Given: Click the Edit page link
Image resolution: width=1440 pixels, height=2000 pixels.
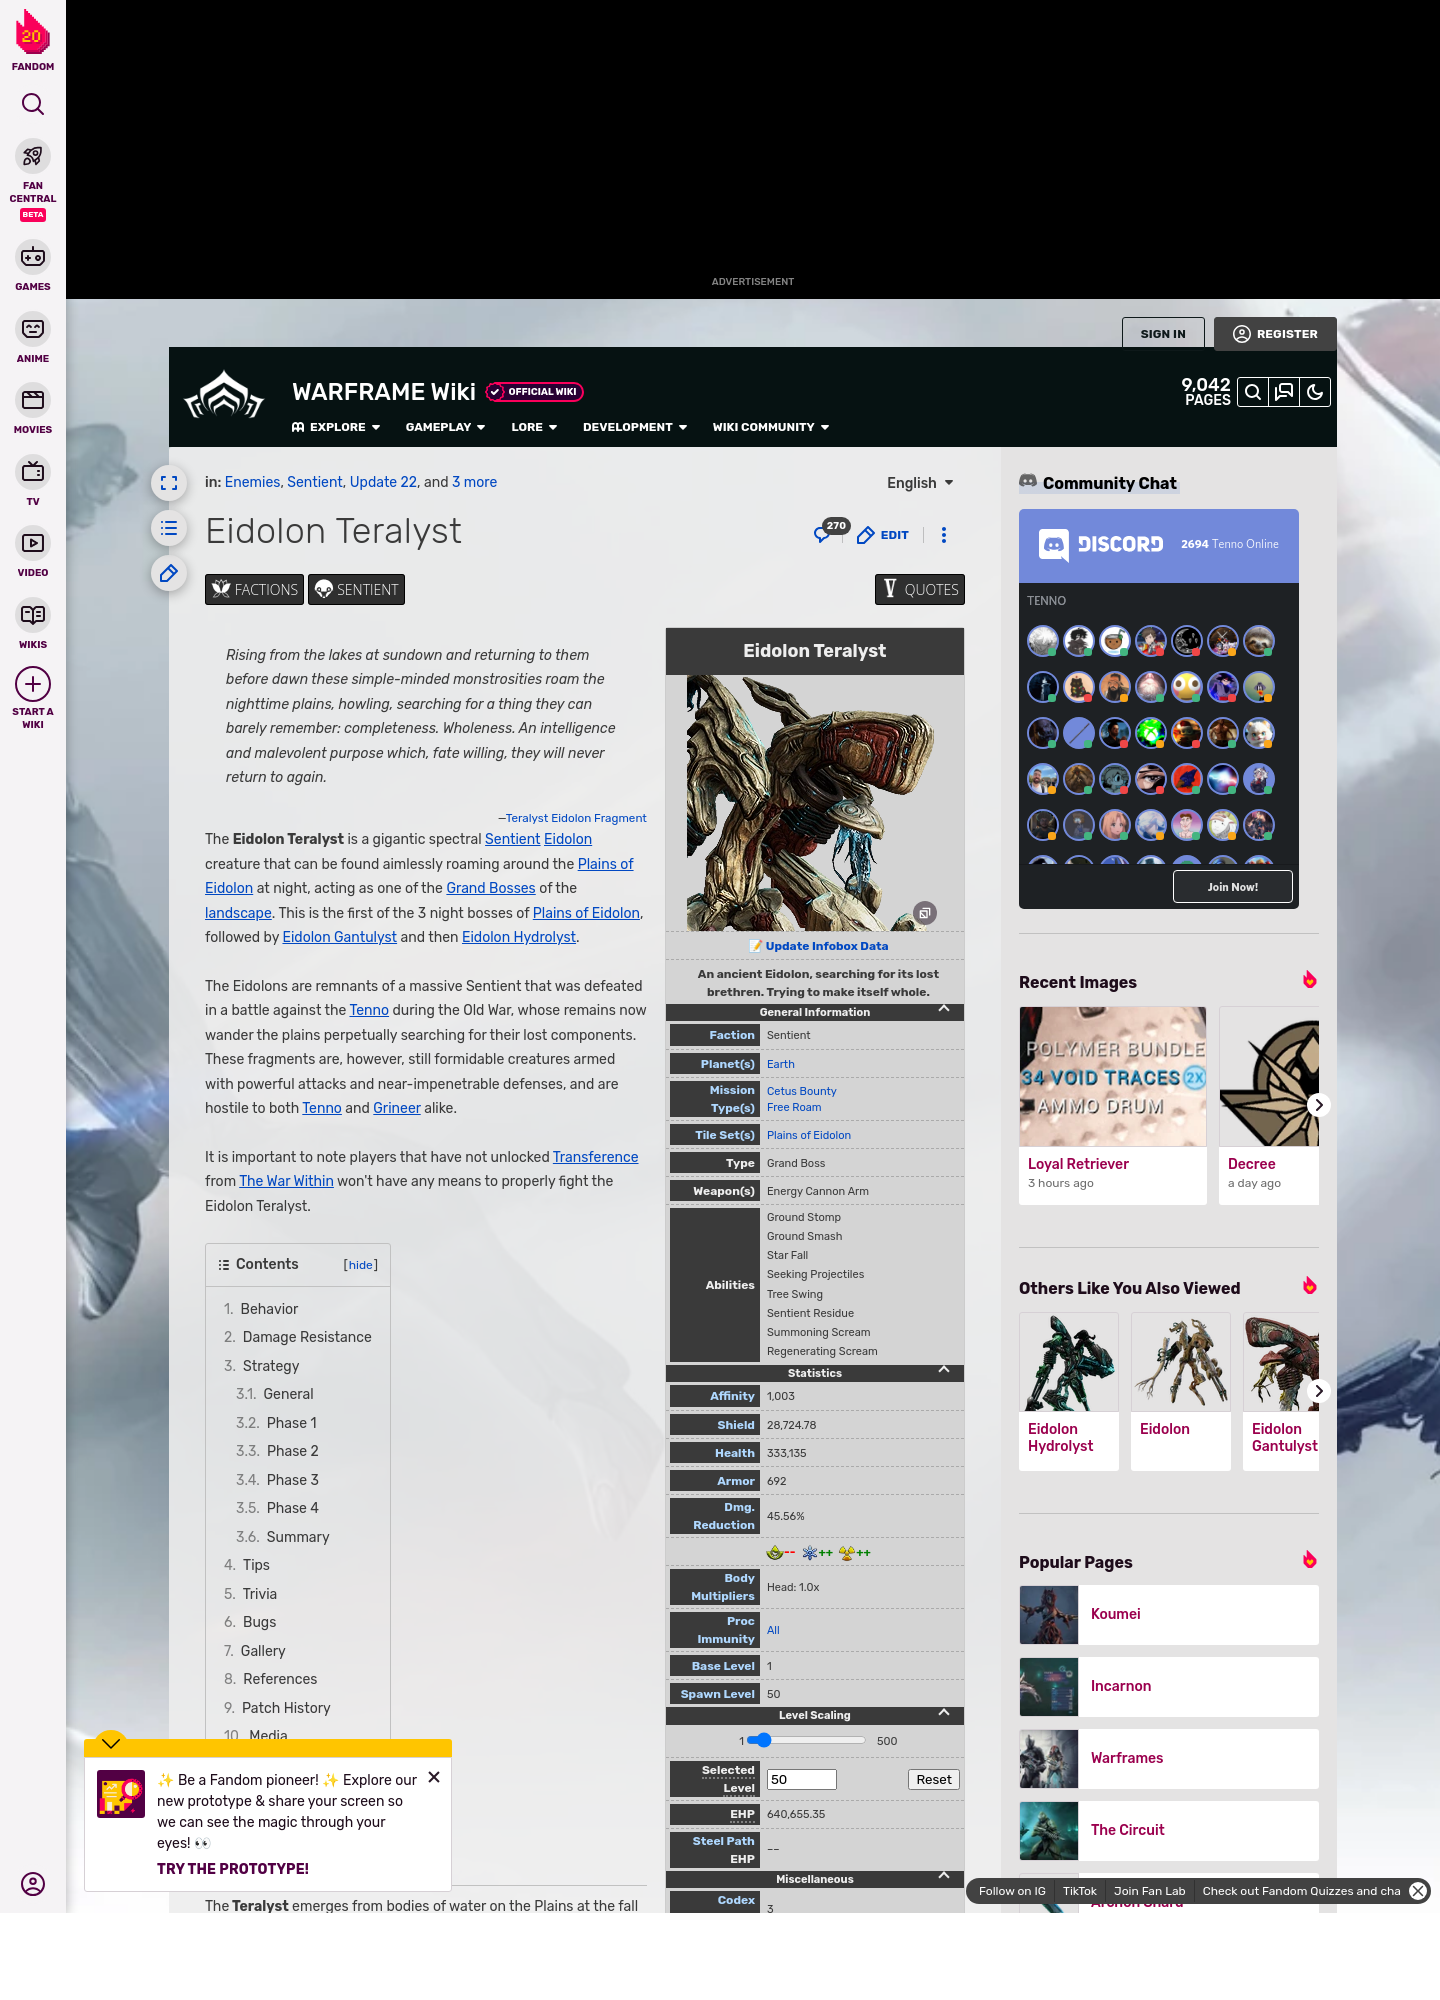Looking at the screenshot, I should pos(883,535).
